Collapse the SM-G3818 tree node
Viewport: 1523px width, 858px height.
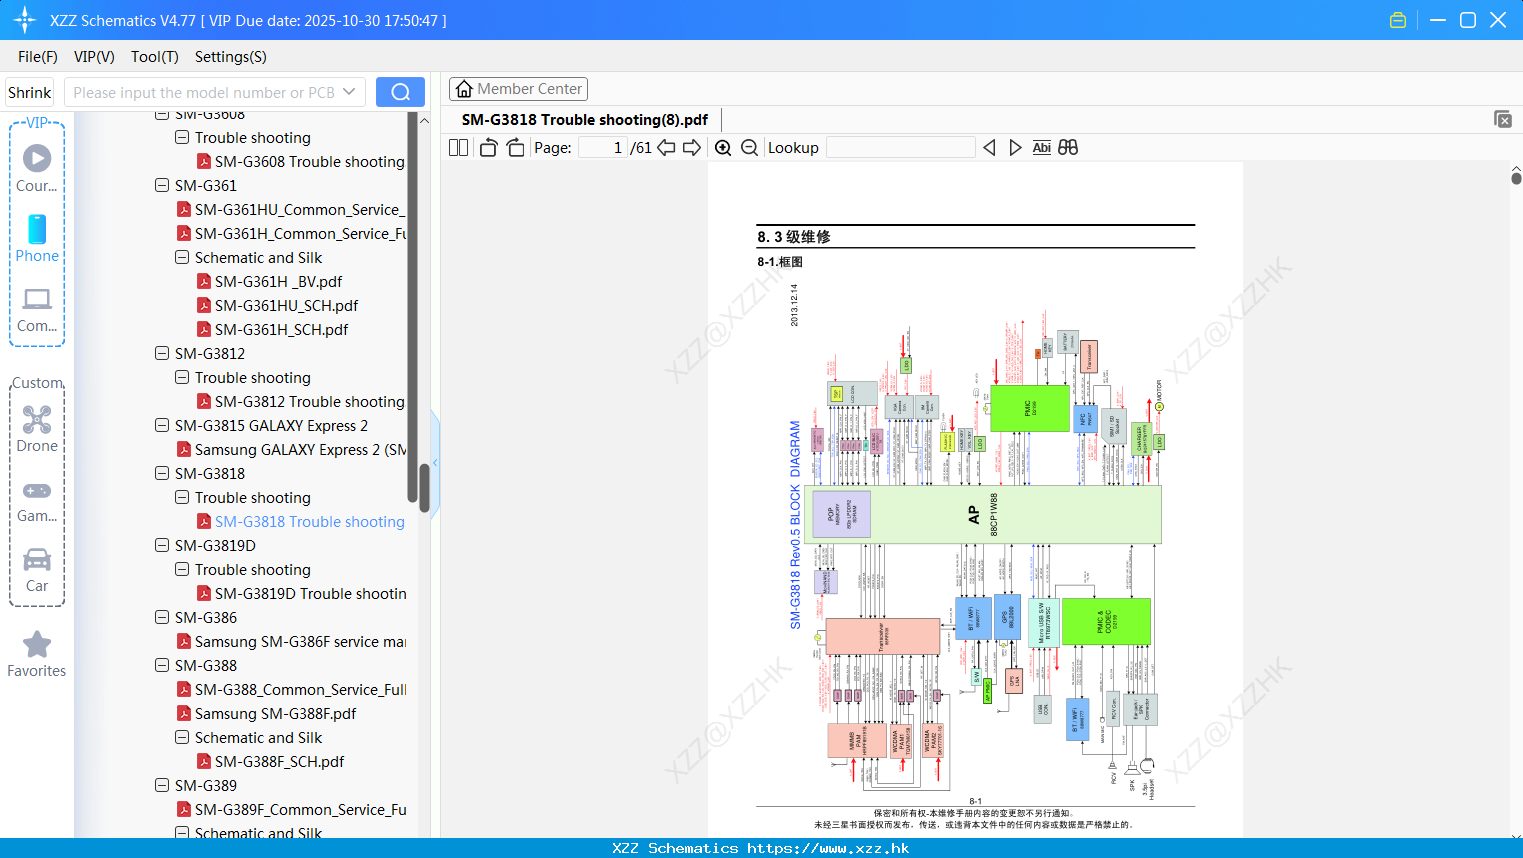(x=162, y=473)
